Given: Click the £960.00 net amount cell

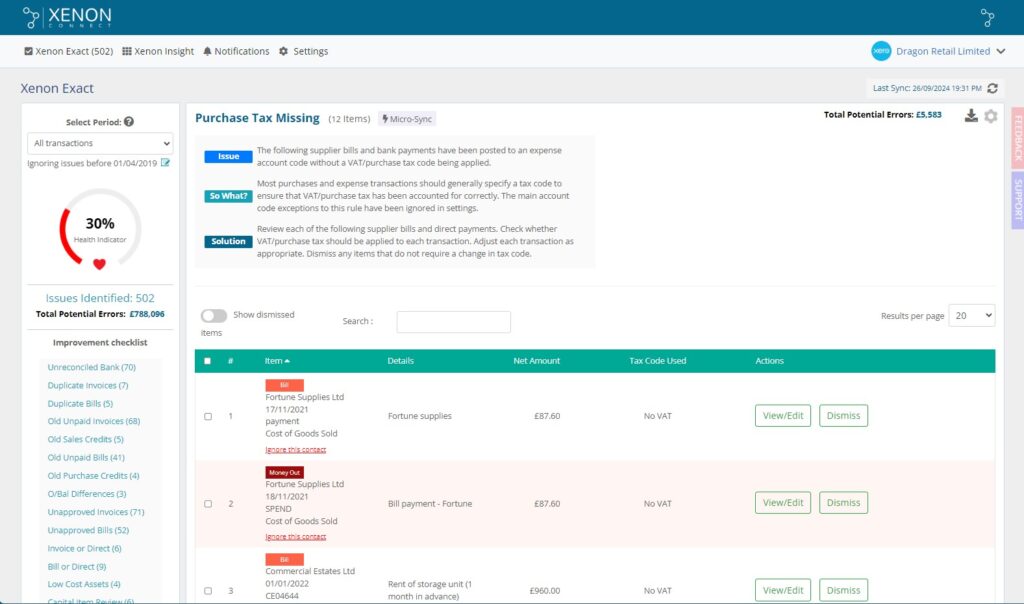Looking at the screenshot, I should (545, 591).
